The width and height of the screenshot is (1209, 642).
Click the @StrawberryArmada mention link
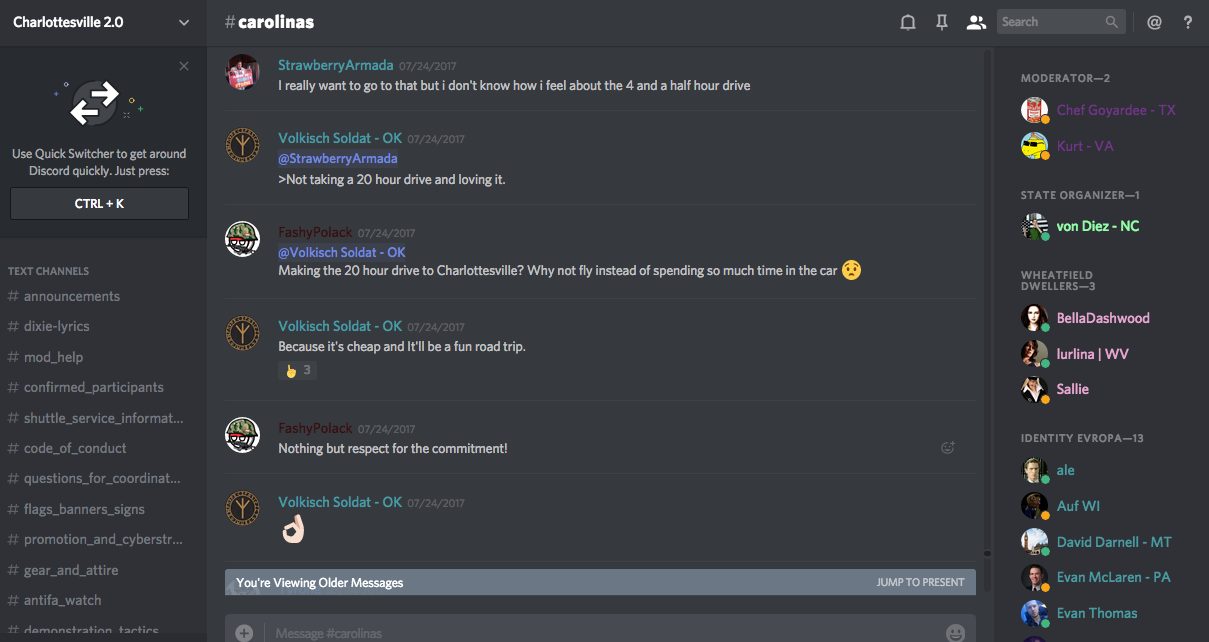tap(338, 159)
